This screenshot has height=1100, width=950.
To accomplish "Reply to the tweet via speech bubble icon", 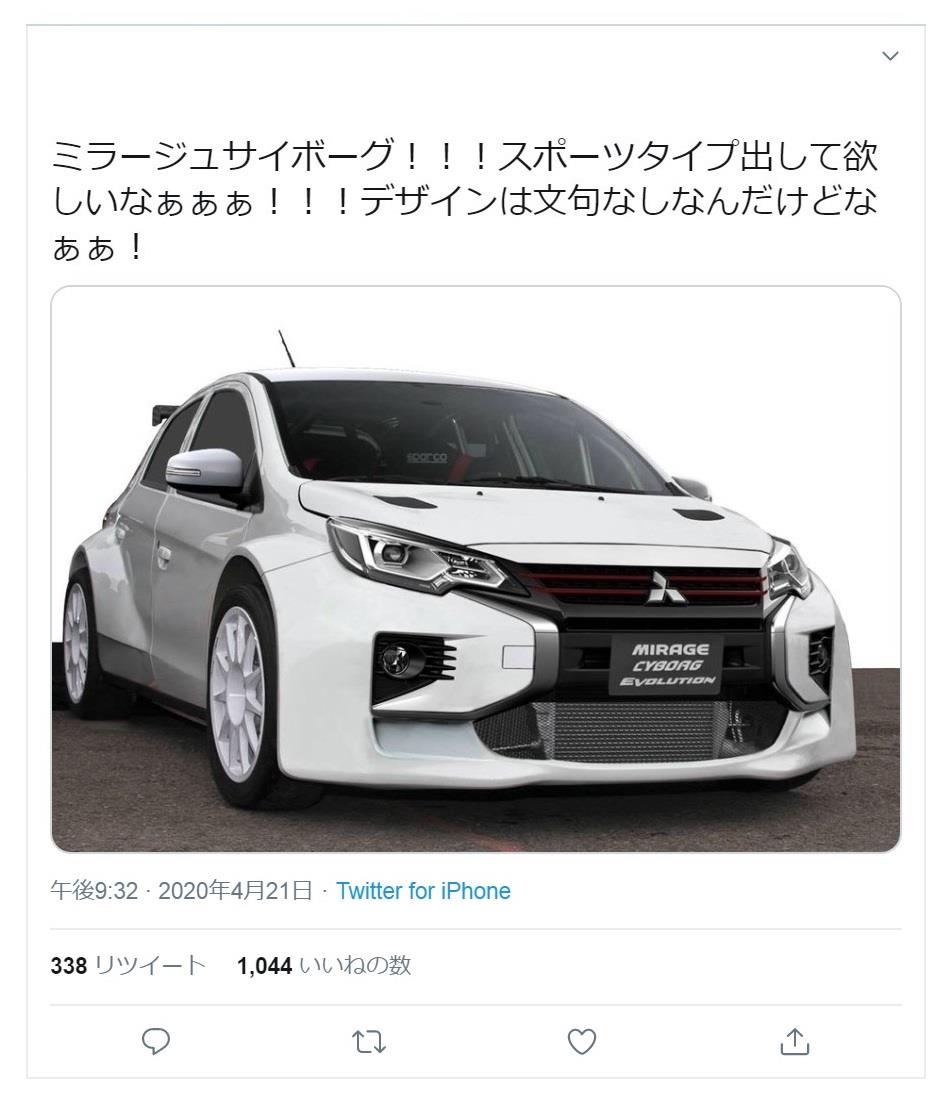I will pos(156,1041).
